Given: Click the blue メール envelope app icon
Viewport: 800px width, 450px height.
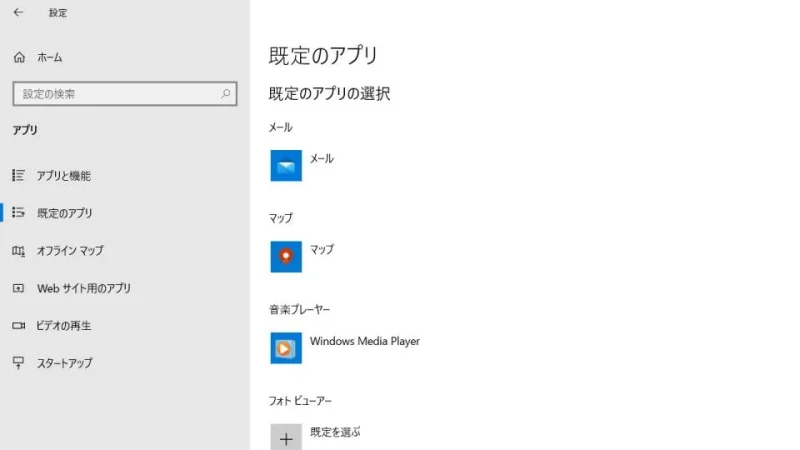Looking at the screenshot, I should tap(286, 166).
